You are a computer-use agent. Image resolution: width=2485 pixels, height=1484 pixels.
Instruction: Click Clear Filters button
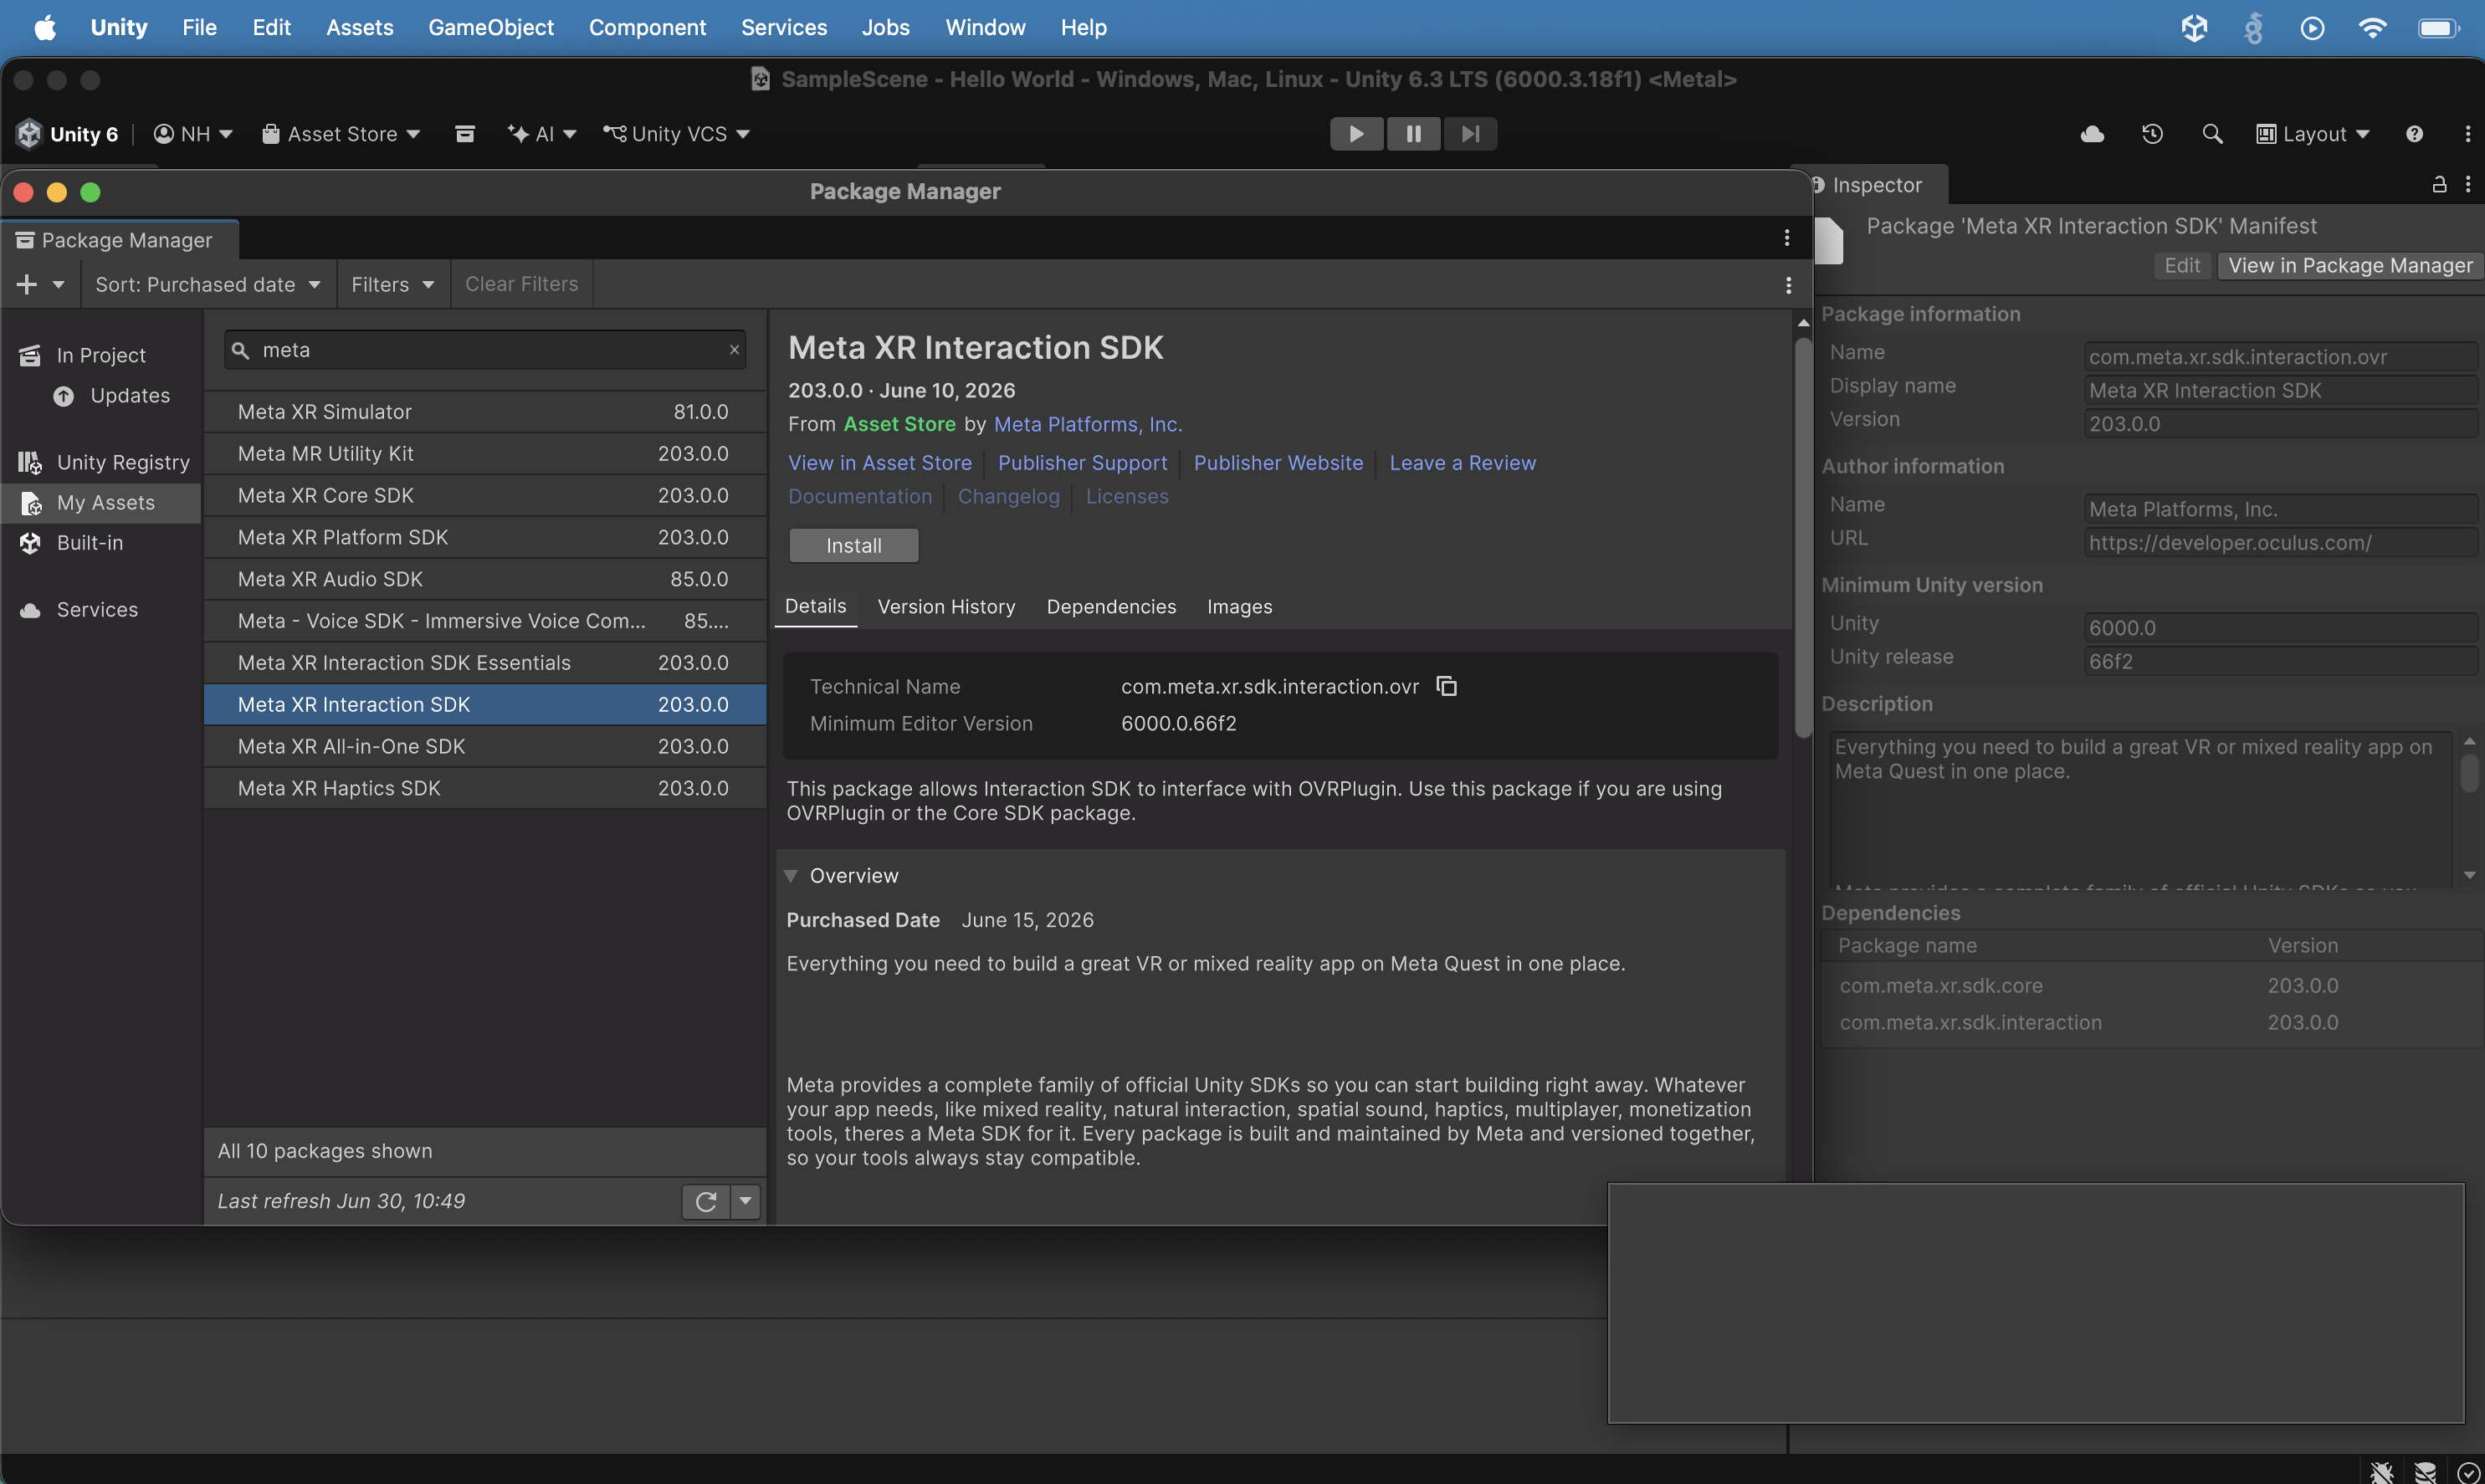coord(521,284)
